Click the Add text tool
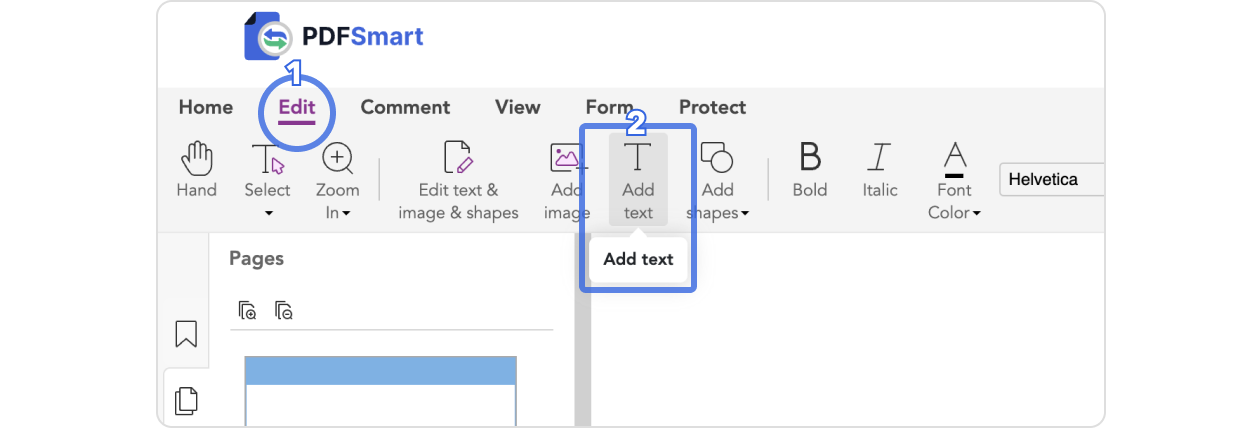The height and width of the screenshot is (428, 1256). [x=638, y=180]
